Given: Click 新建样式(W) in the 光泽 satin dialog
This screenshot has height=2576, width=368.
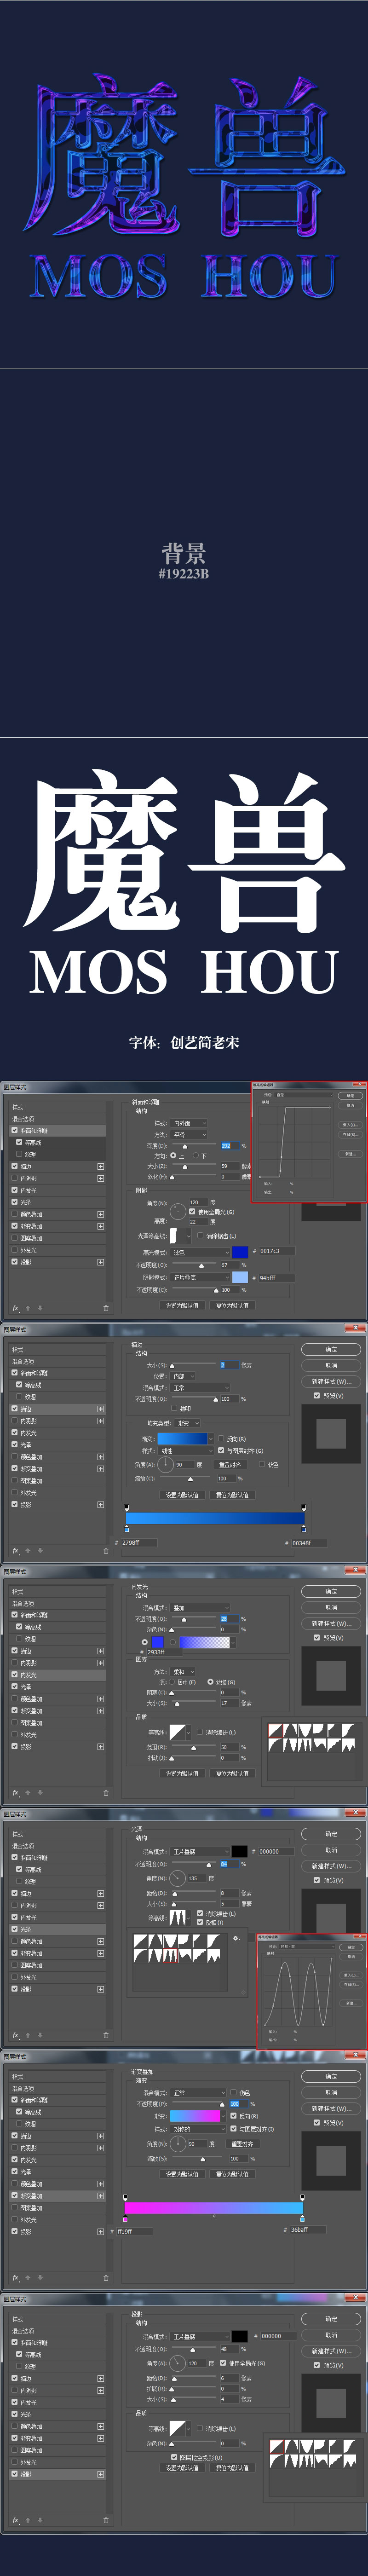Looking at the screenshot, I should coord(331,1866).
